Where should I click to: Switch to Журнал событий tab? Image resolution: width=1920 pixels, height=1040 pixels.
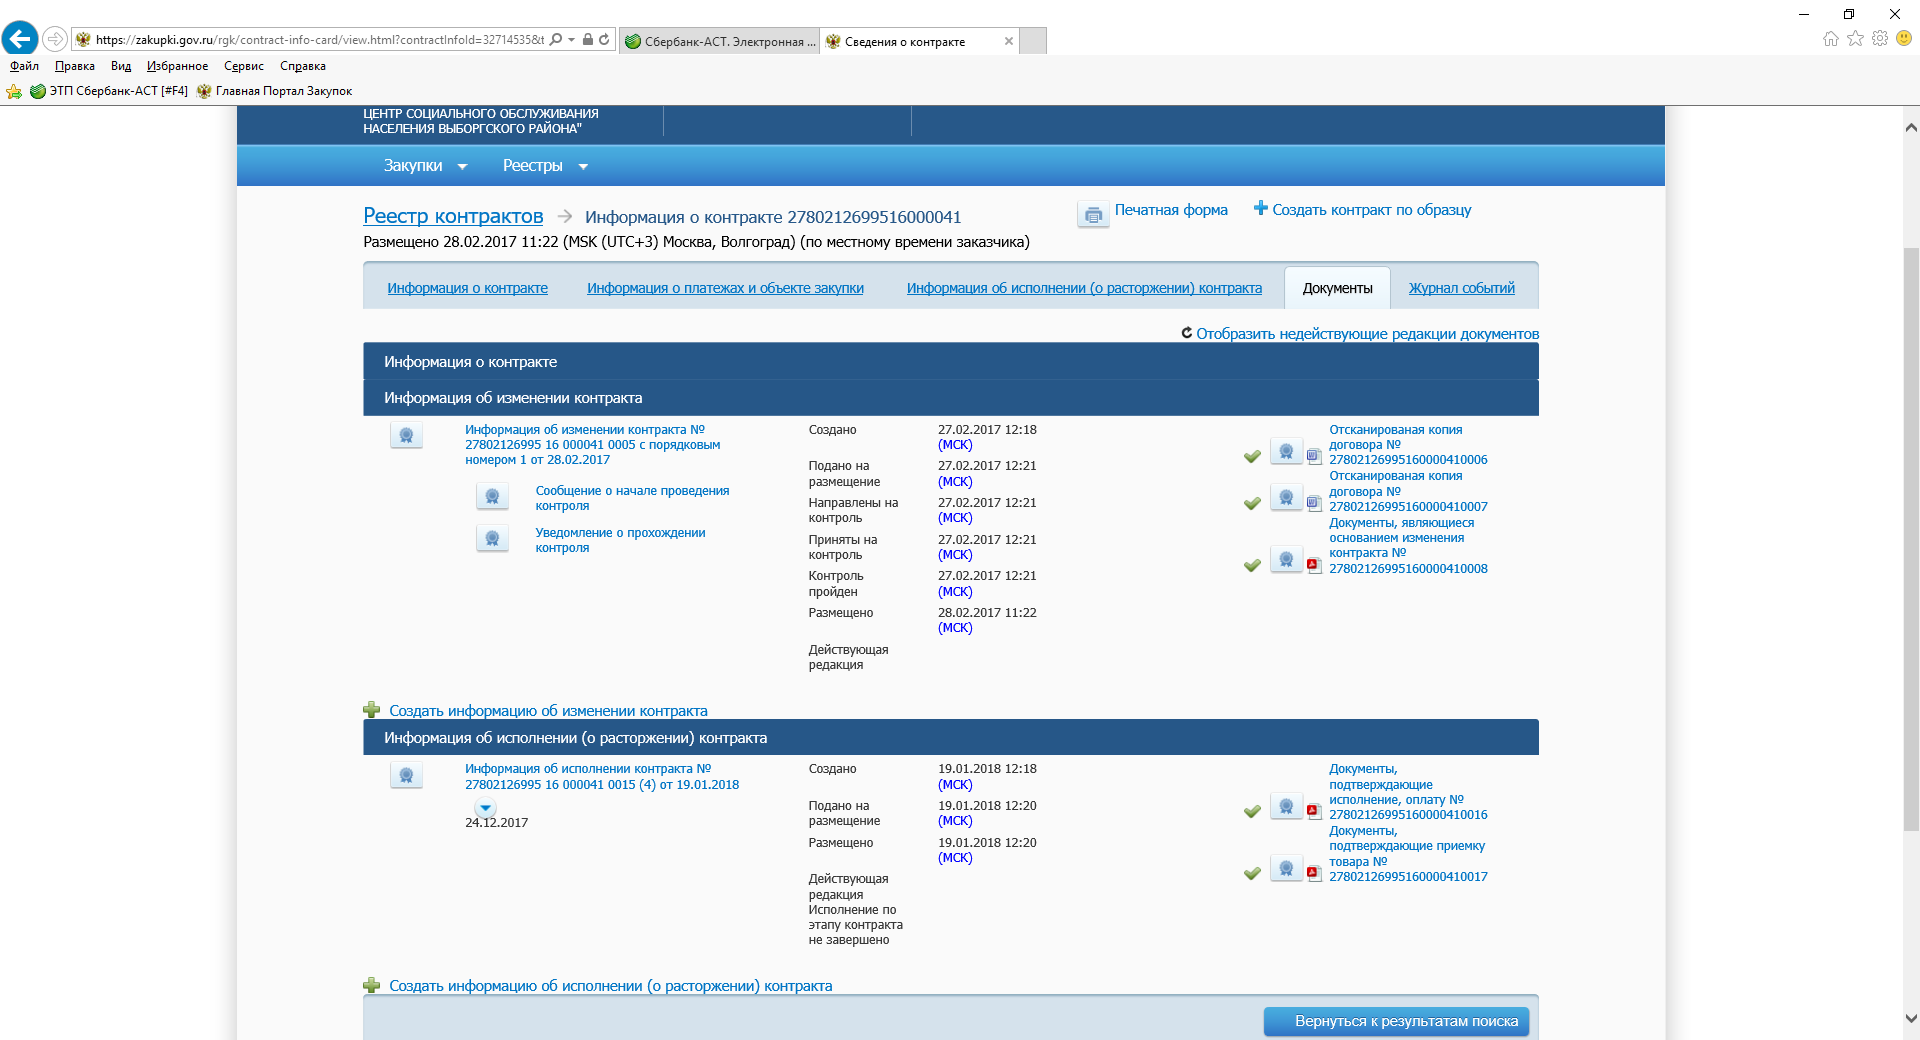coord(1461,288)
